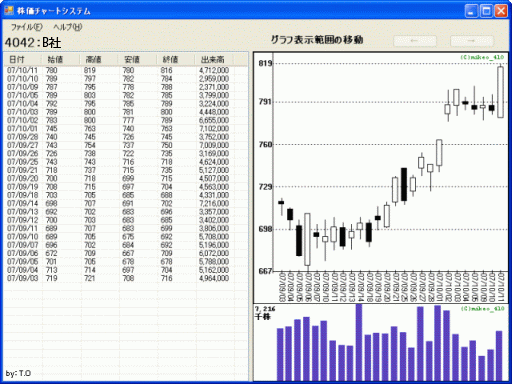Click the black 07/09/25 candlestick
This screenshot has width=512, height=384.
[x=404, y=184]
